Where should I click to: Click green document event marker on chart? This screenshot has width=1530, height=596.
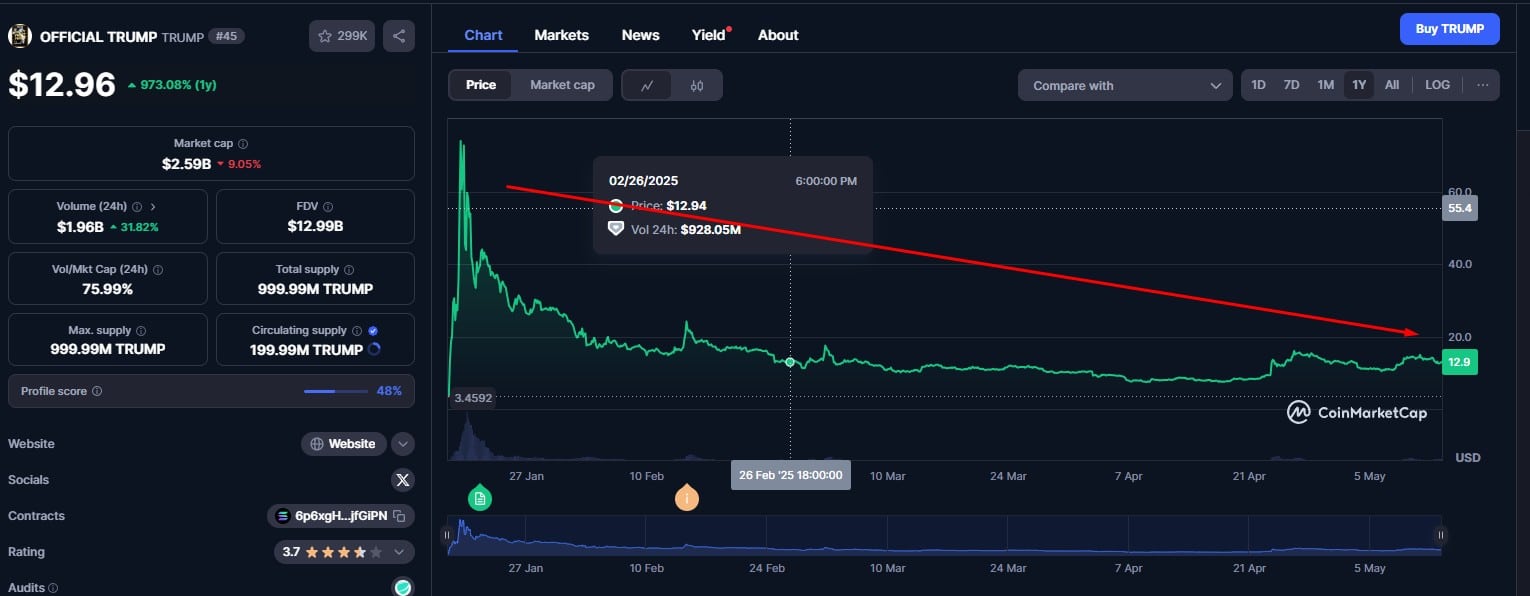coord(480,497)
